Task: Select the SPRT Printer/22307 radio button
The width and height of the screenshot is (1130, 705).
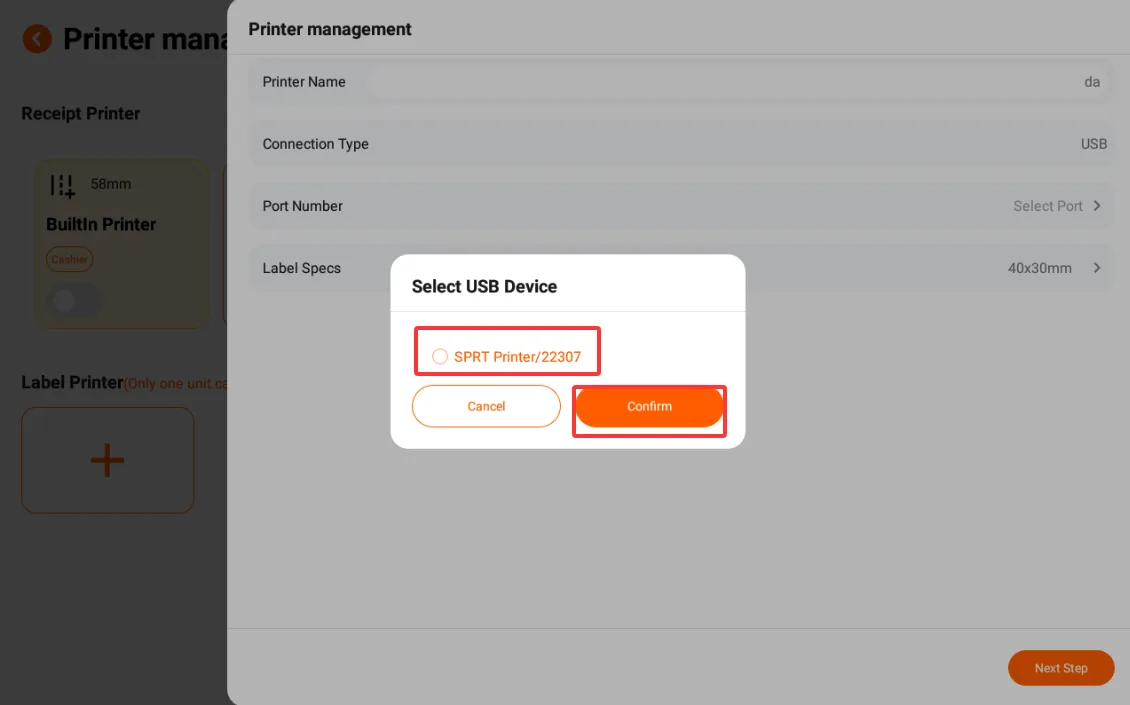Action: [x=440, y=356]
